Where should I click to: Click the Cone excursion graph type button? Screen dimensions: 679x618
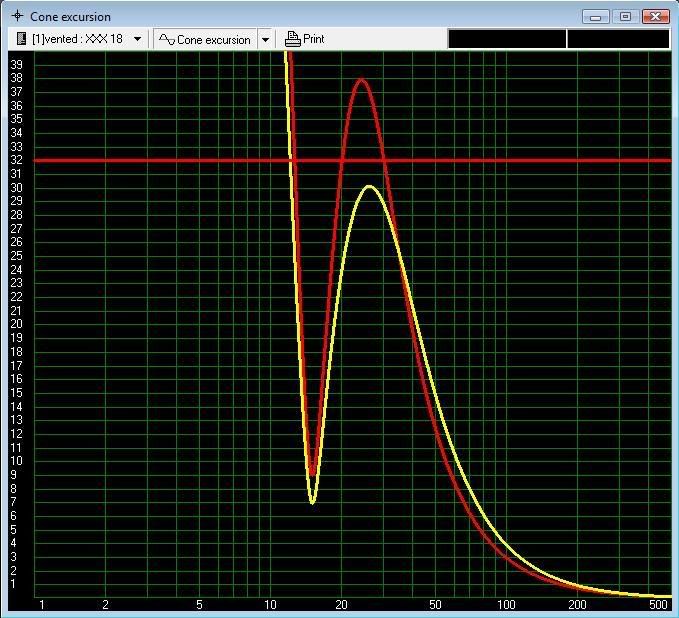pyautogui.click(x=205, y=39)
